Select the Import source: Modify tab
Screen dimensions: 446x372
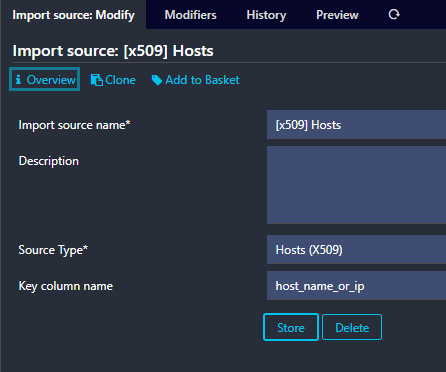pos(73,15)
